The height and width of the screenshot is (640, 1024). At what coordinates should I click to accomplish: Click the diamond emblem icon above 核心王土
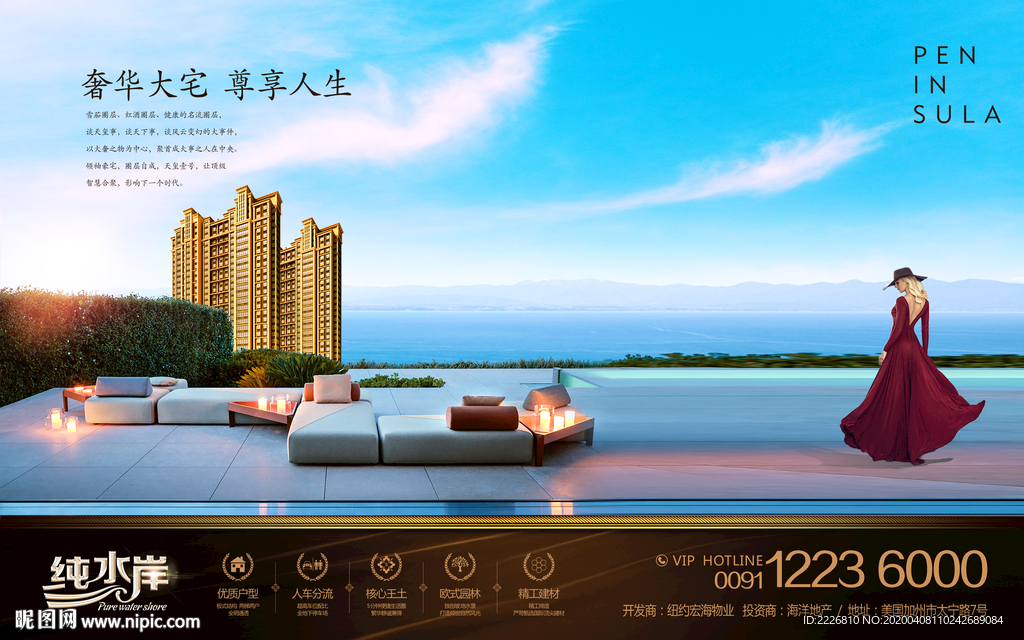pos(386,566)
